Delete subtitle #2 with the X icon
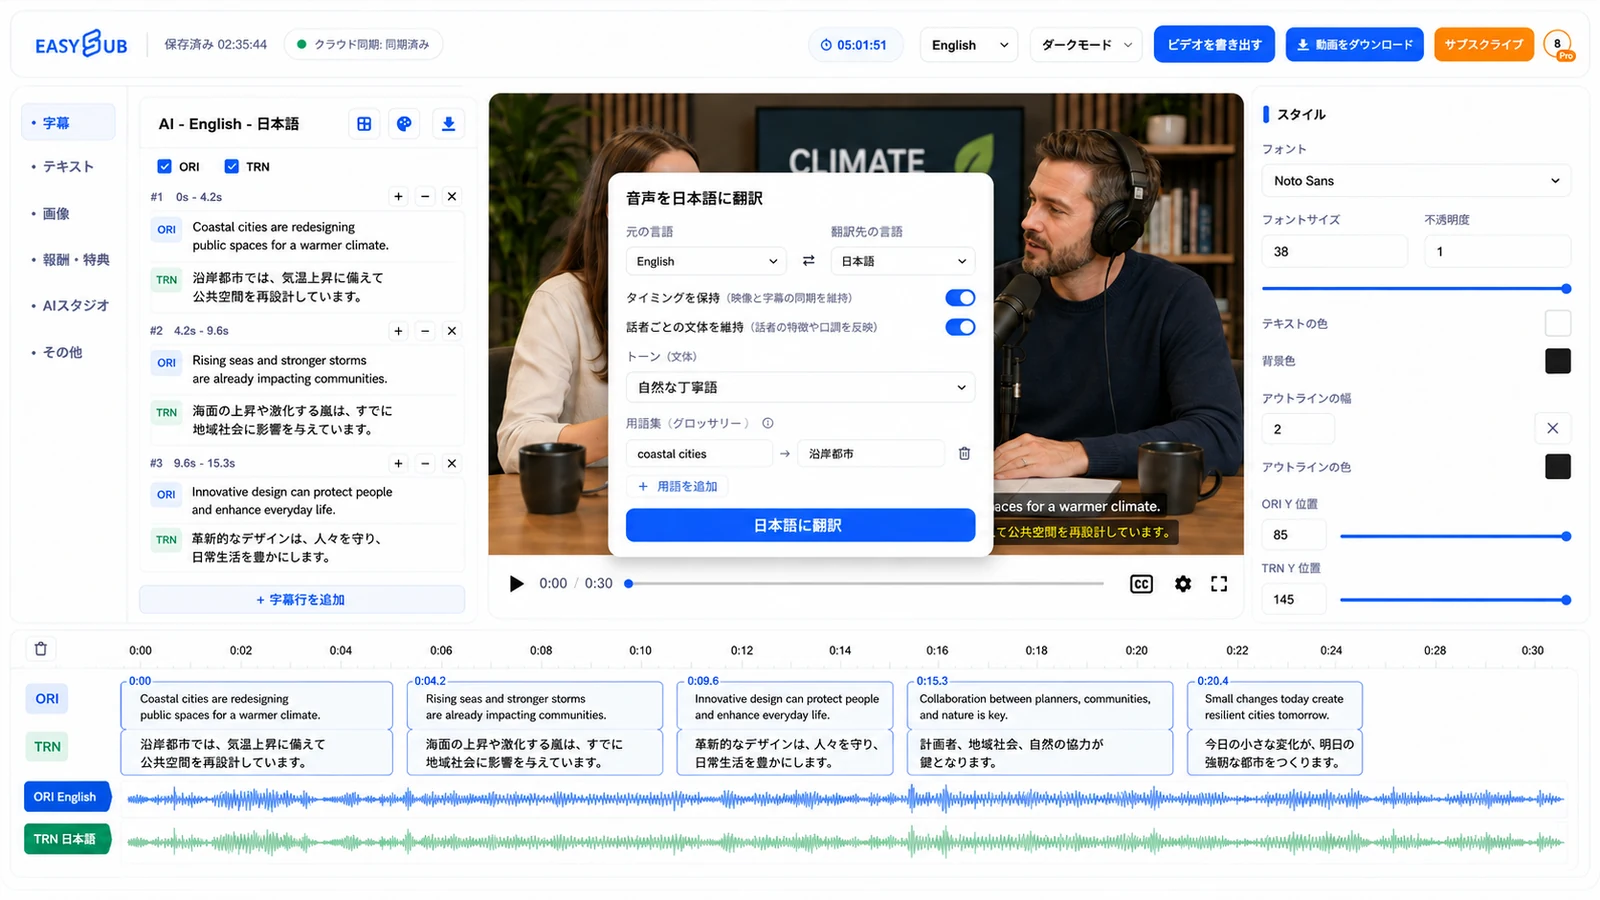1600x900 pixels. (452, 331)
